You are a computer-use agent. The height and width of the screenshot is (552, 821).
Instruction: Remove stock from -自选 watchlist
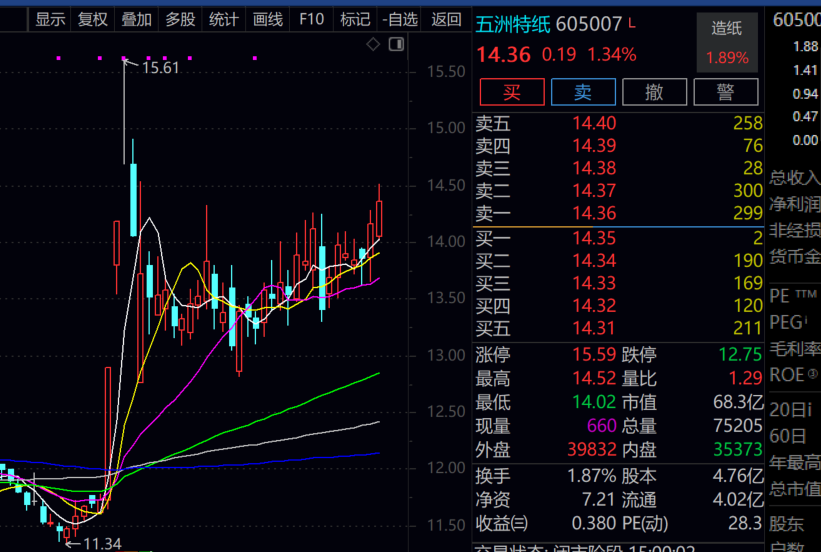[400, 20]
